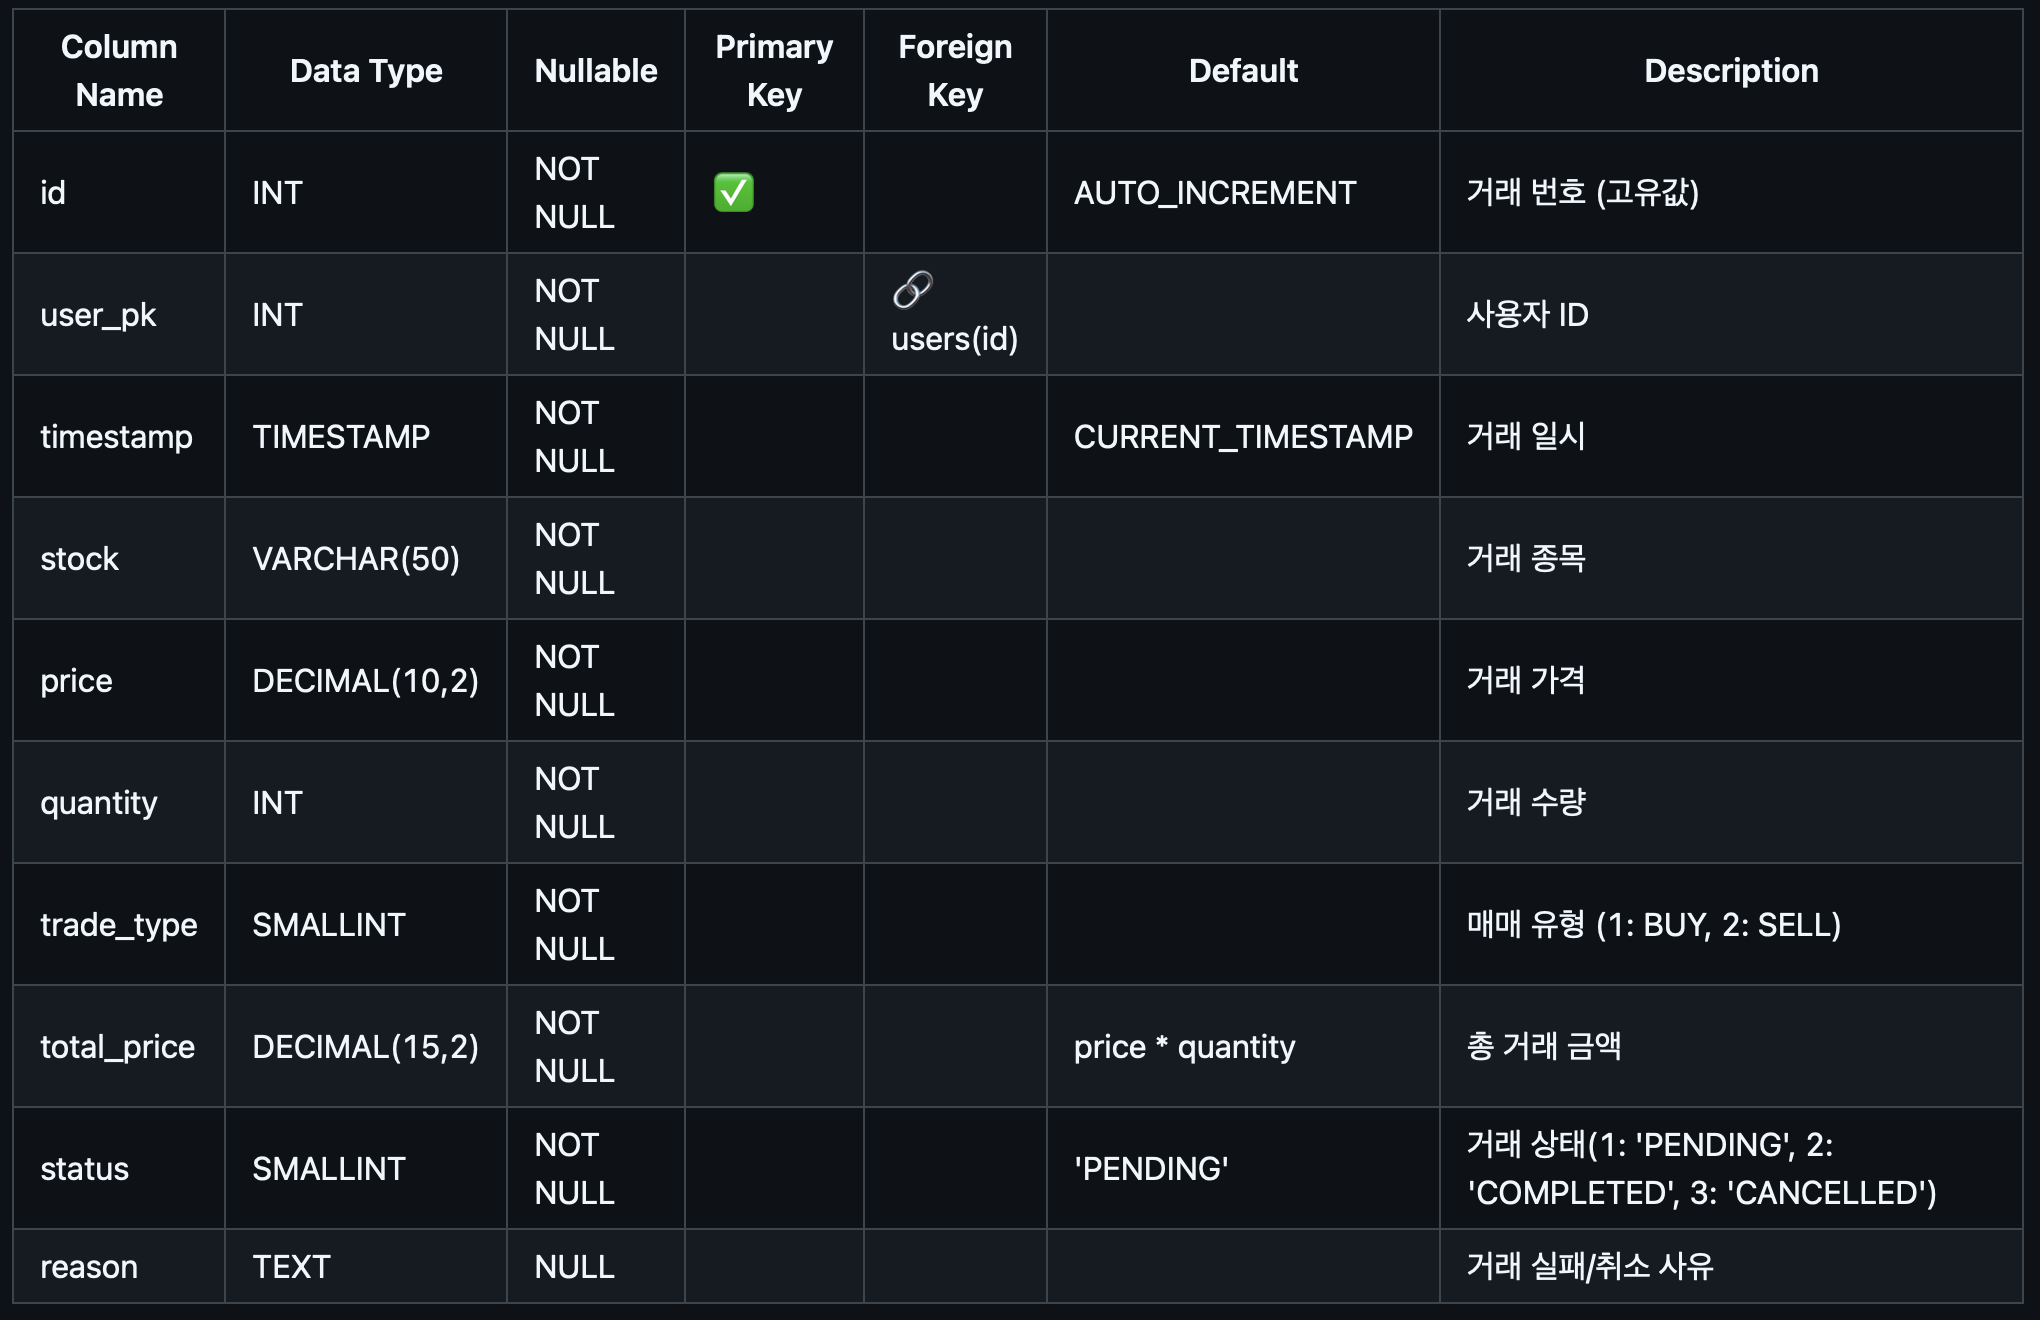This screenshot has height=1320, width=2040.
Task: Select the CURRENT_TIMESTAMP default value
Action: point(1243,437)
